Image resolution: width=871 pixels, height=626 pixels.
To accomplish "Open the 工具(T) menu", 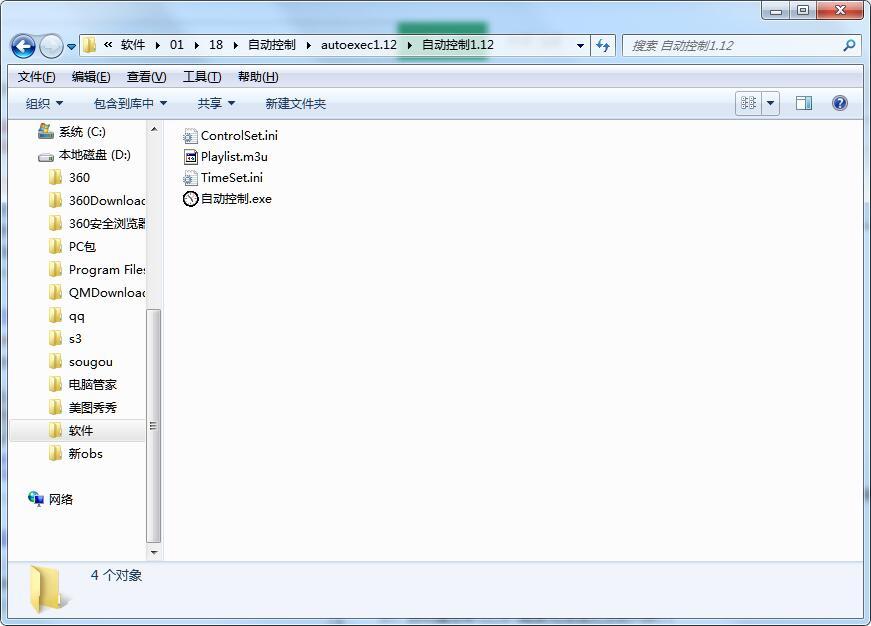I will (x=202, y=77).
